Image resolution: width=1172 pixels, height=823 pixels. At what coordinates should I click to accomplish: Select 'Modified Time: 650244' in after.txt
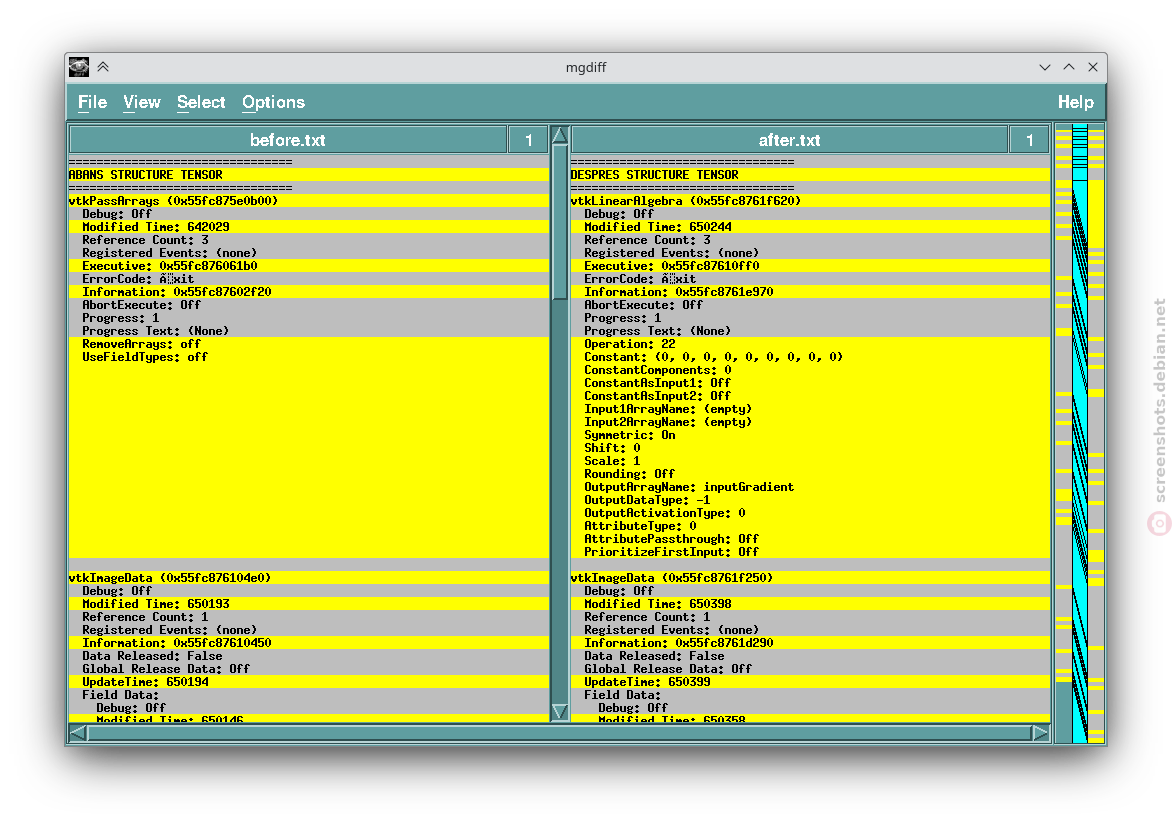coord(810,227)
